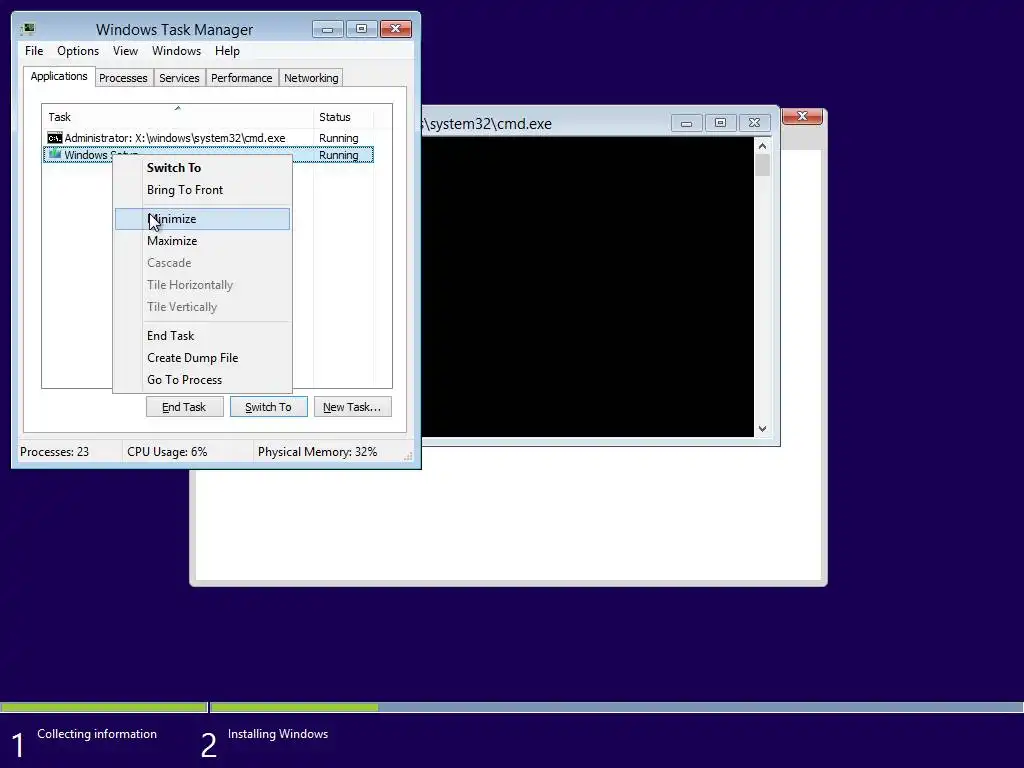
Task: Click the Switch To button
Action: [268, 407]
